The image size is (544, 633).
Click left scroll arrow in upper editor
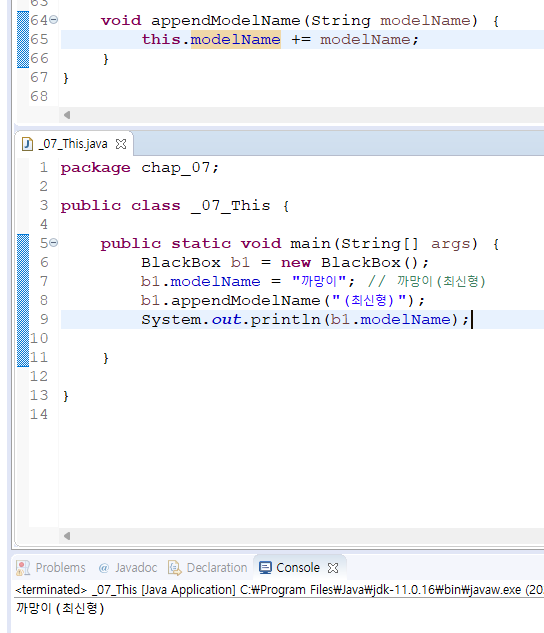(x=67, y=115)
